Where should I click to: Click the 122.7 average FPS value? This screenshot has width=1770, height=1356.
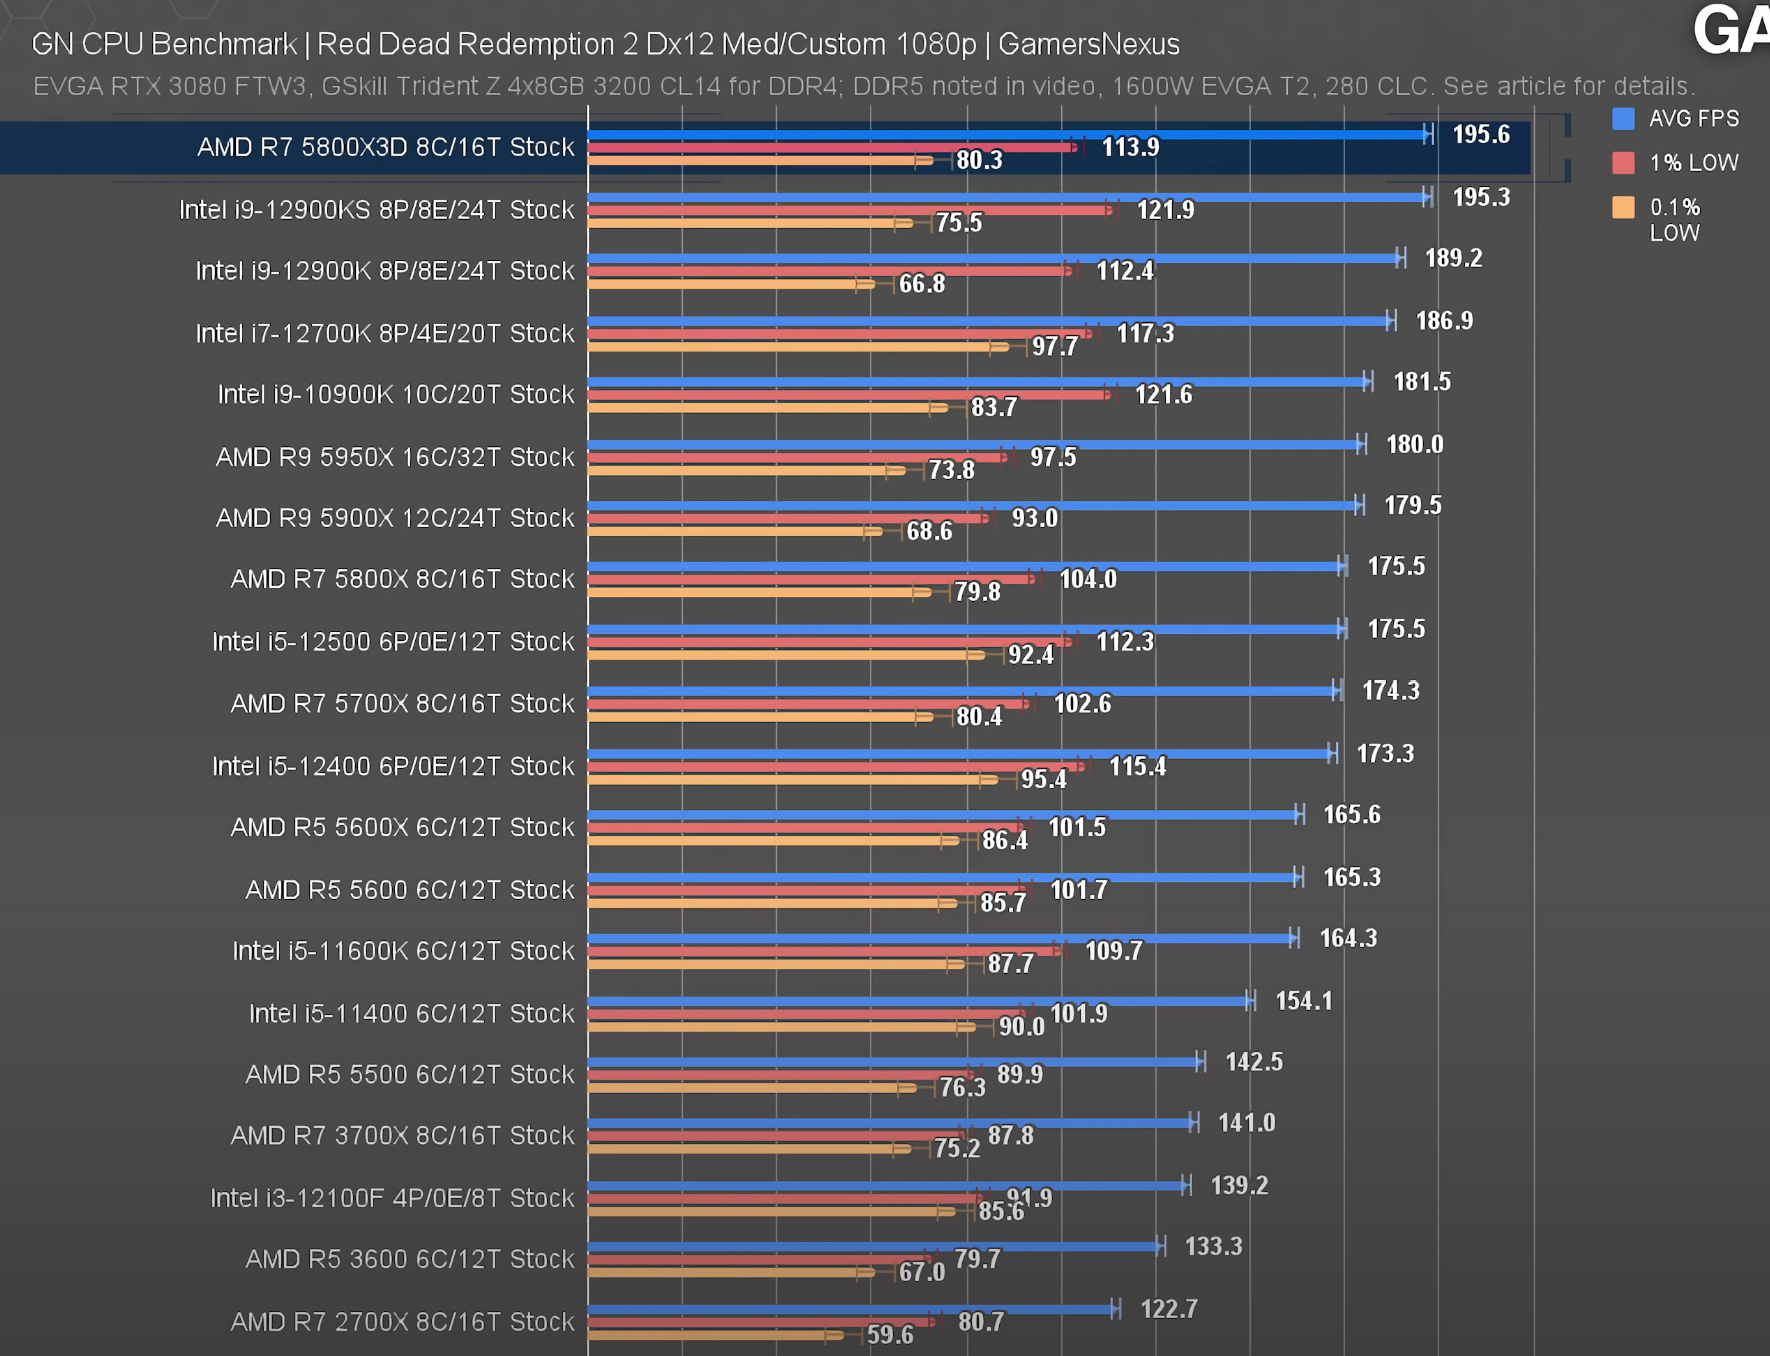click(1169, 1310)
